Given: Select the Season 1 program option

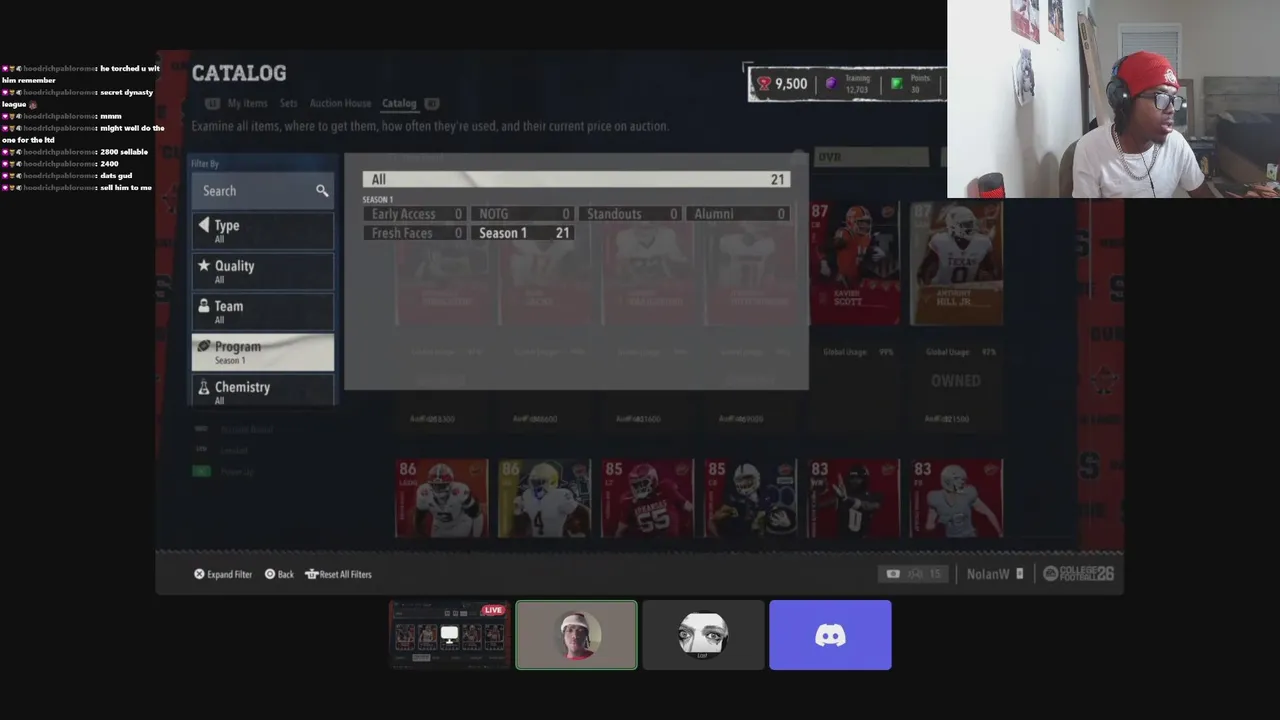Looking at the screenshot, I should (523, 233).
